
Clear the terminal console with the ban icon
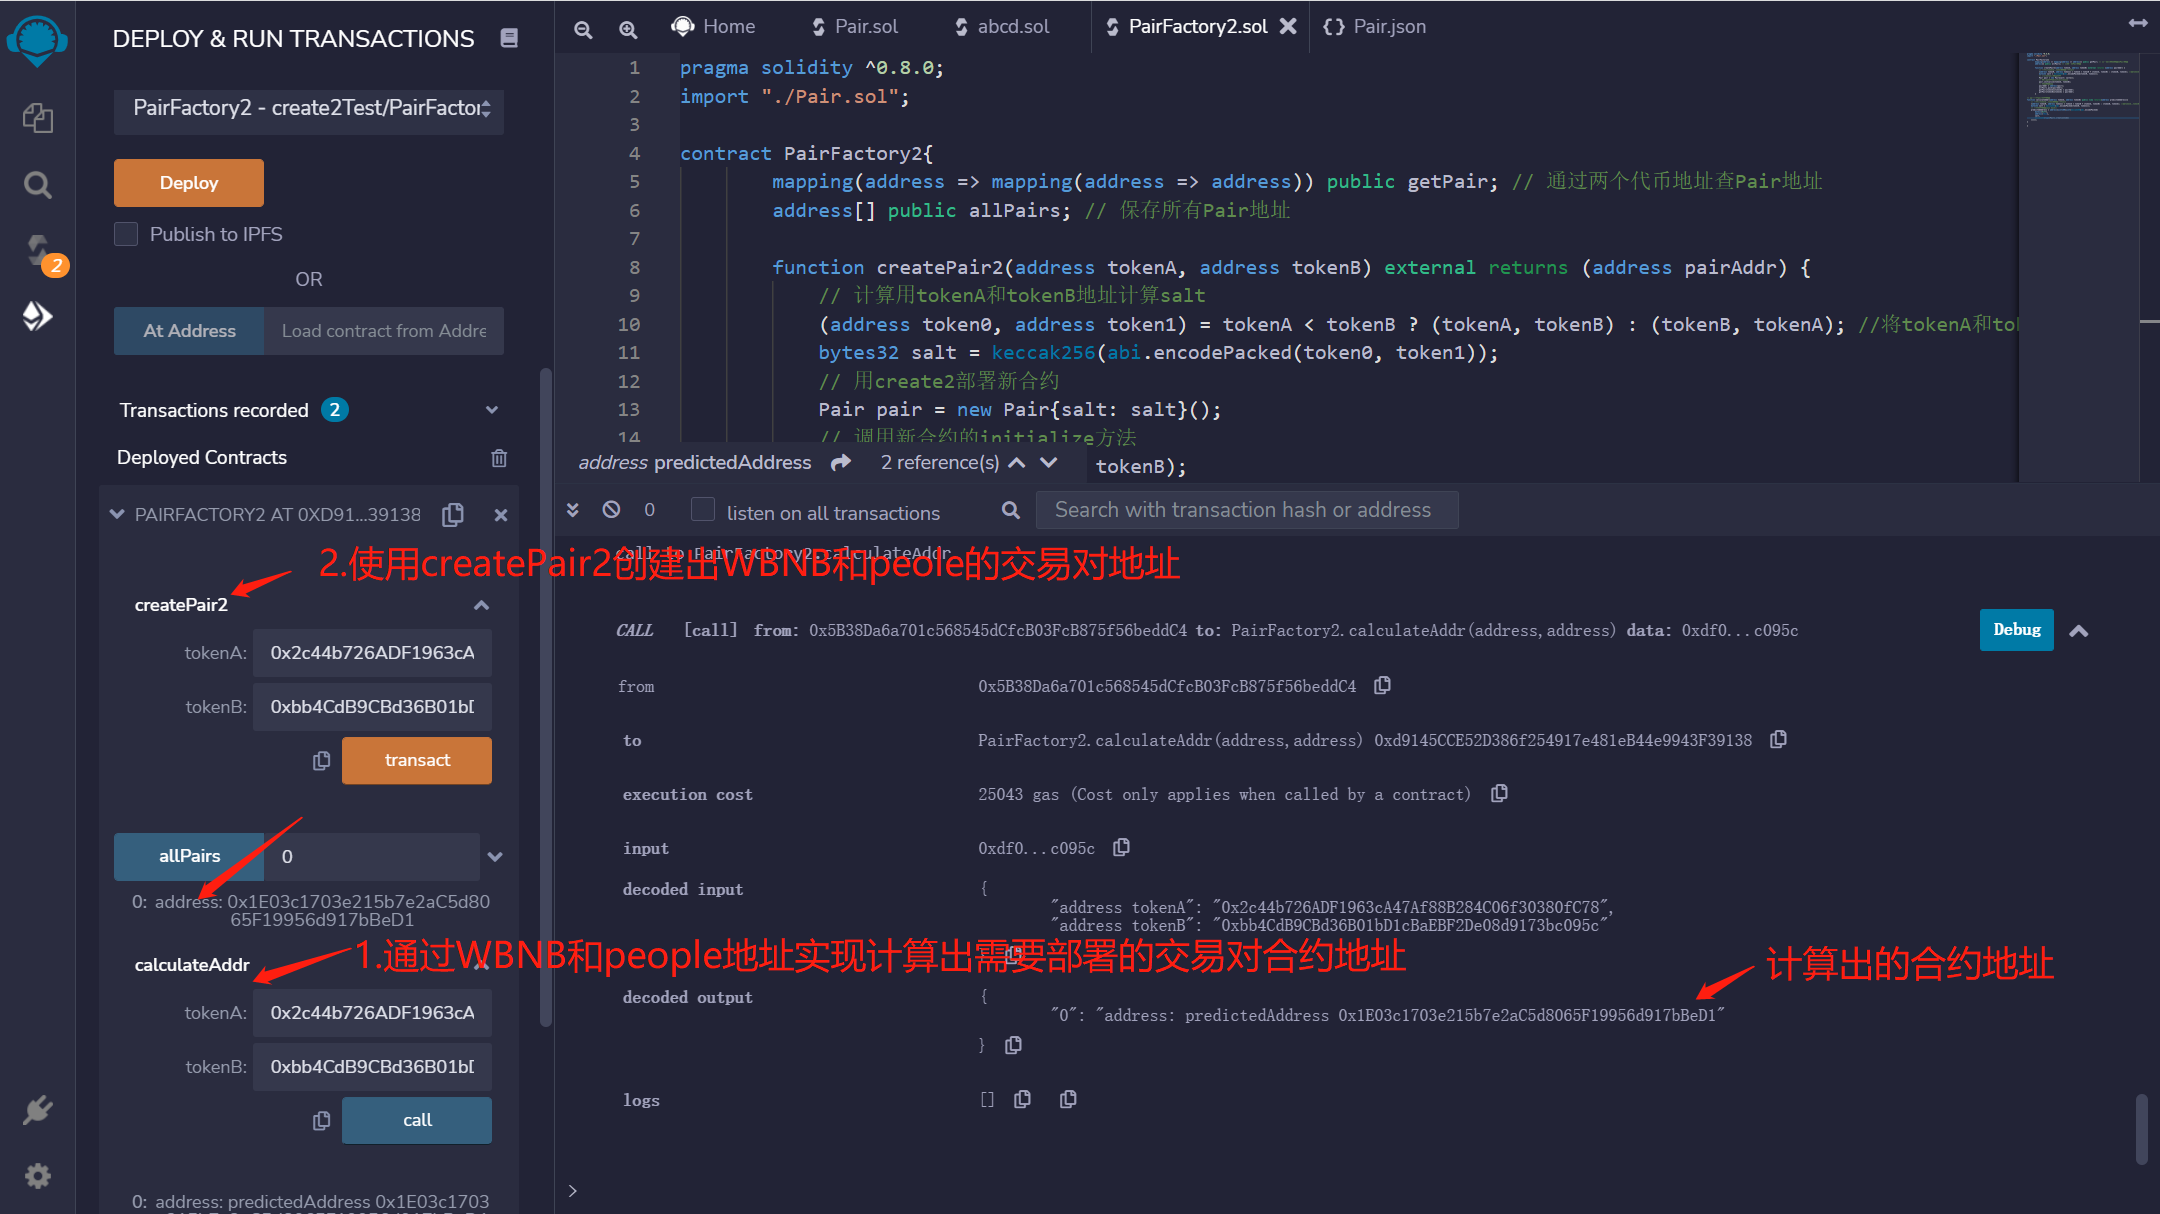[611, 509]
